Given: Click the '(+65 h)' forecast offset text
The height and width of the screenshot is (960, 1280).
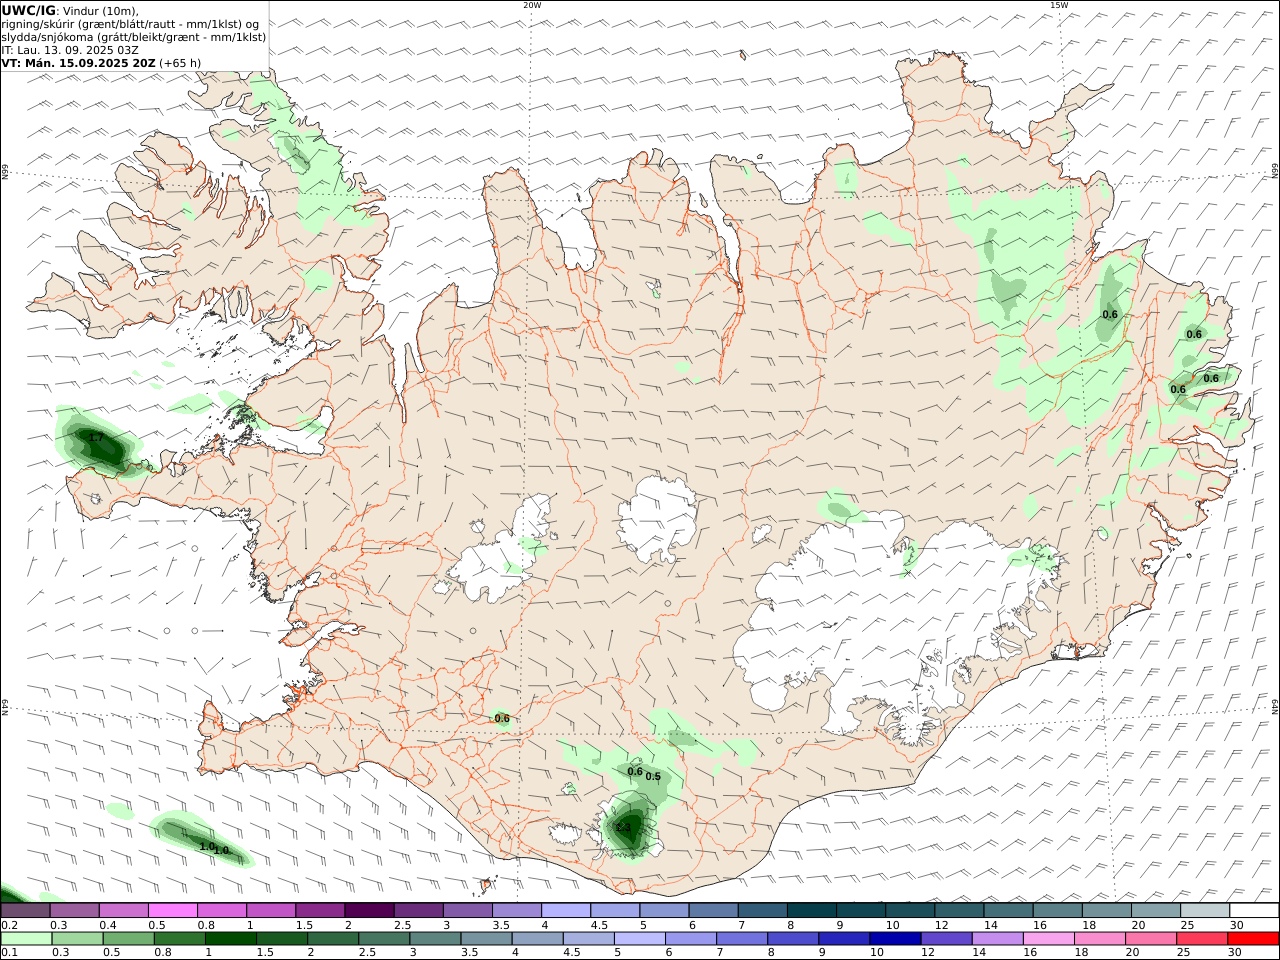Looking at the screenshot, I should (x=180, y=62).
